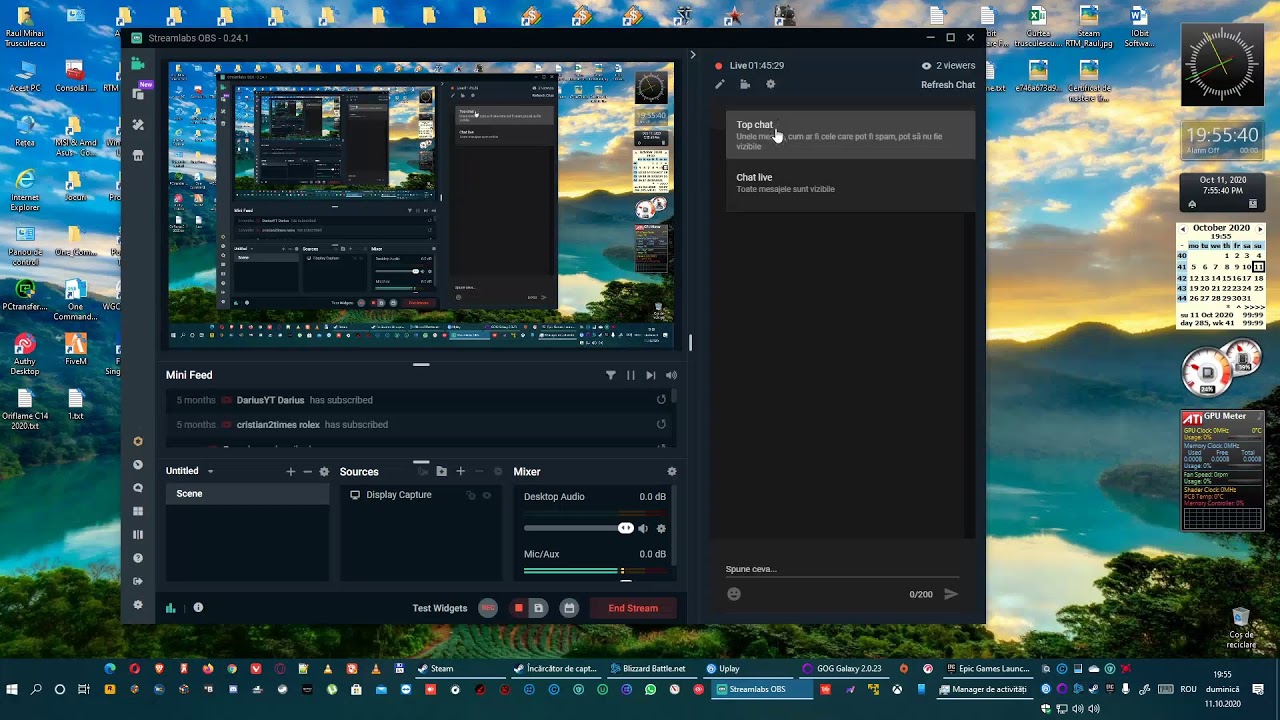
Task: Open GOG Galaxy 2.0.23 taskbar button
Action: point(842,668)
